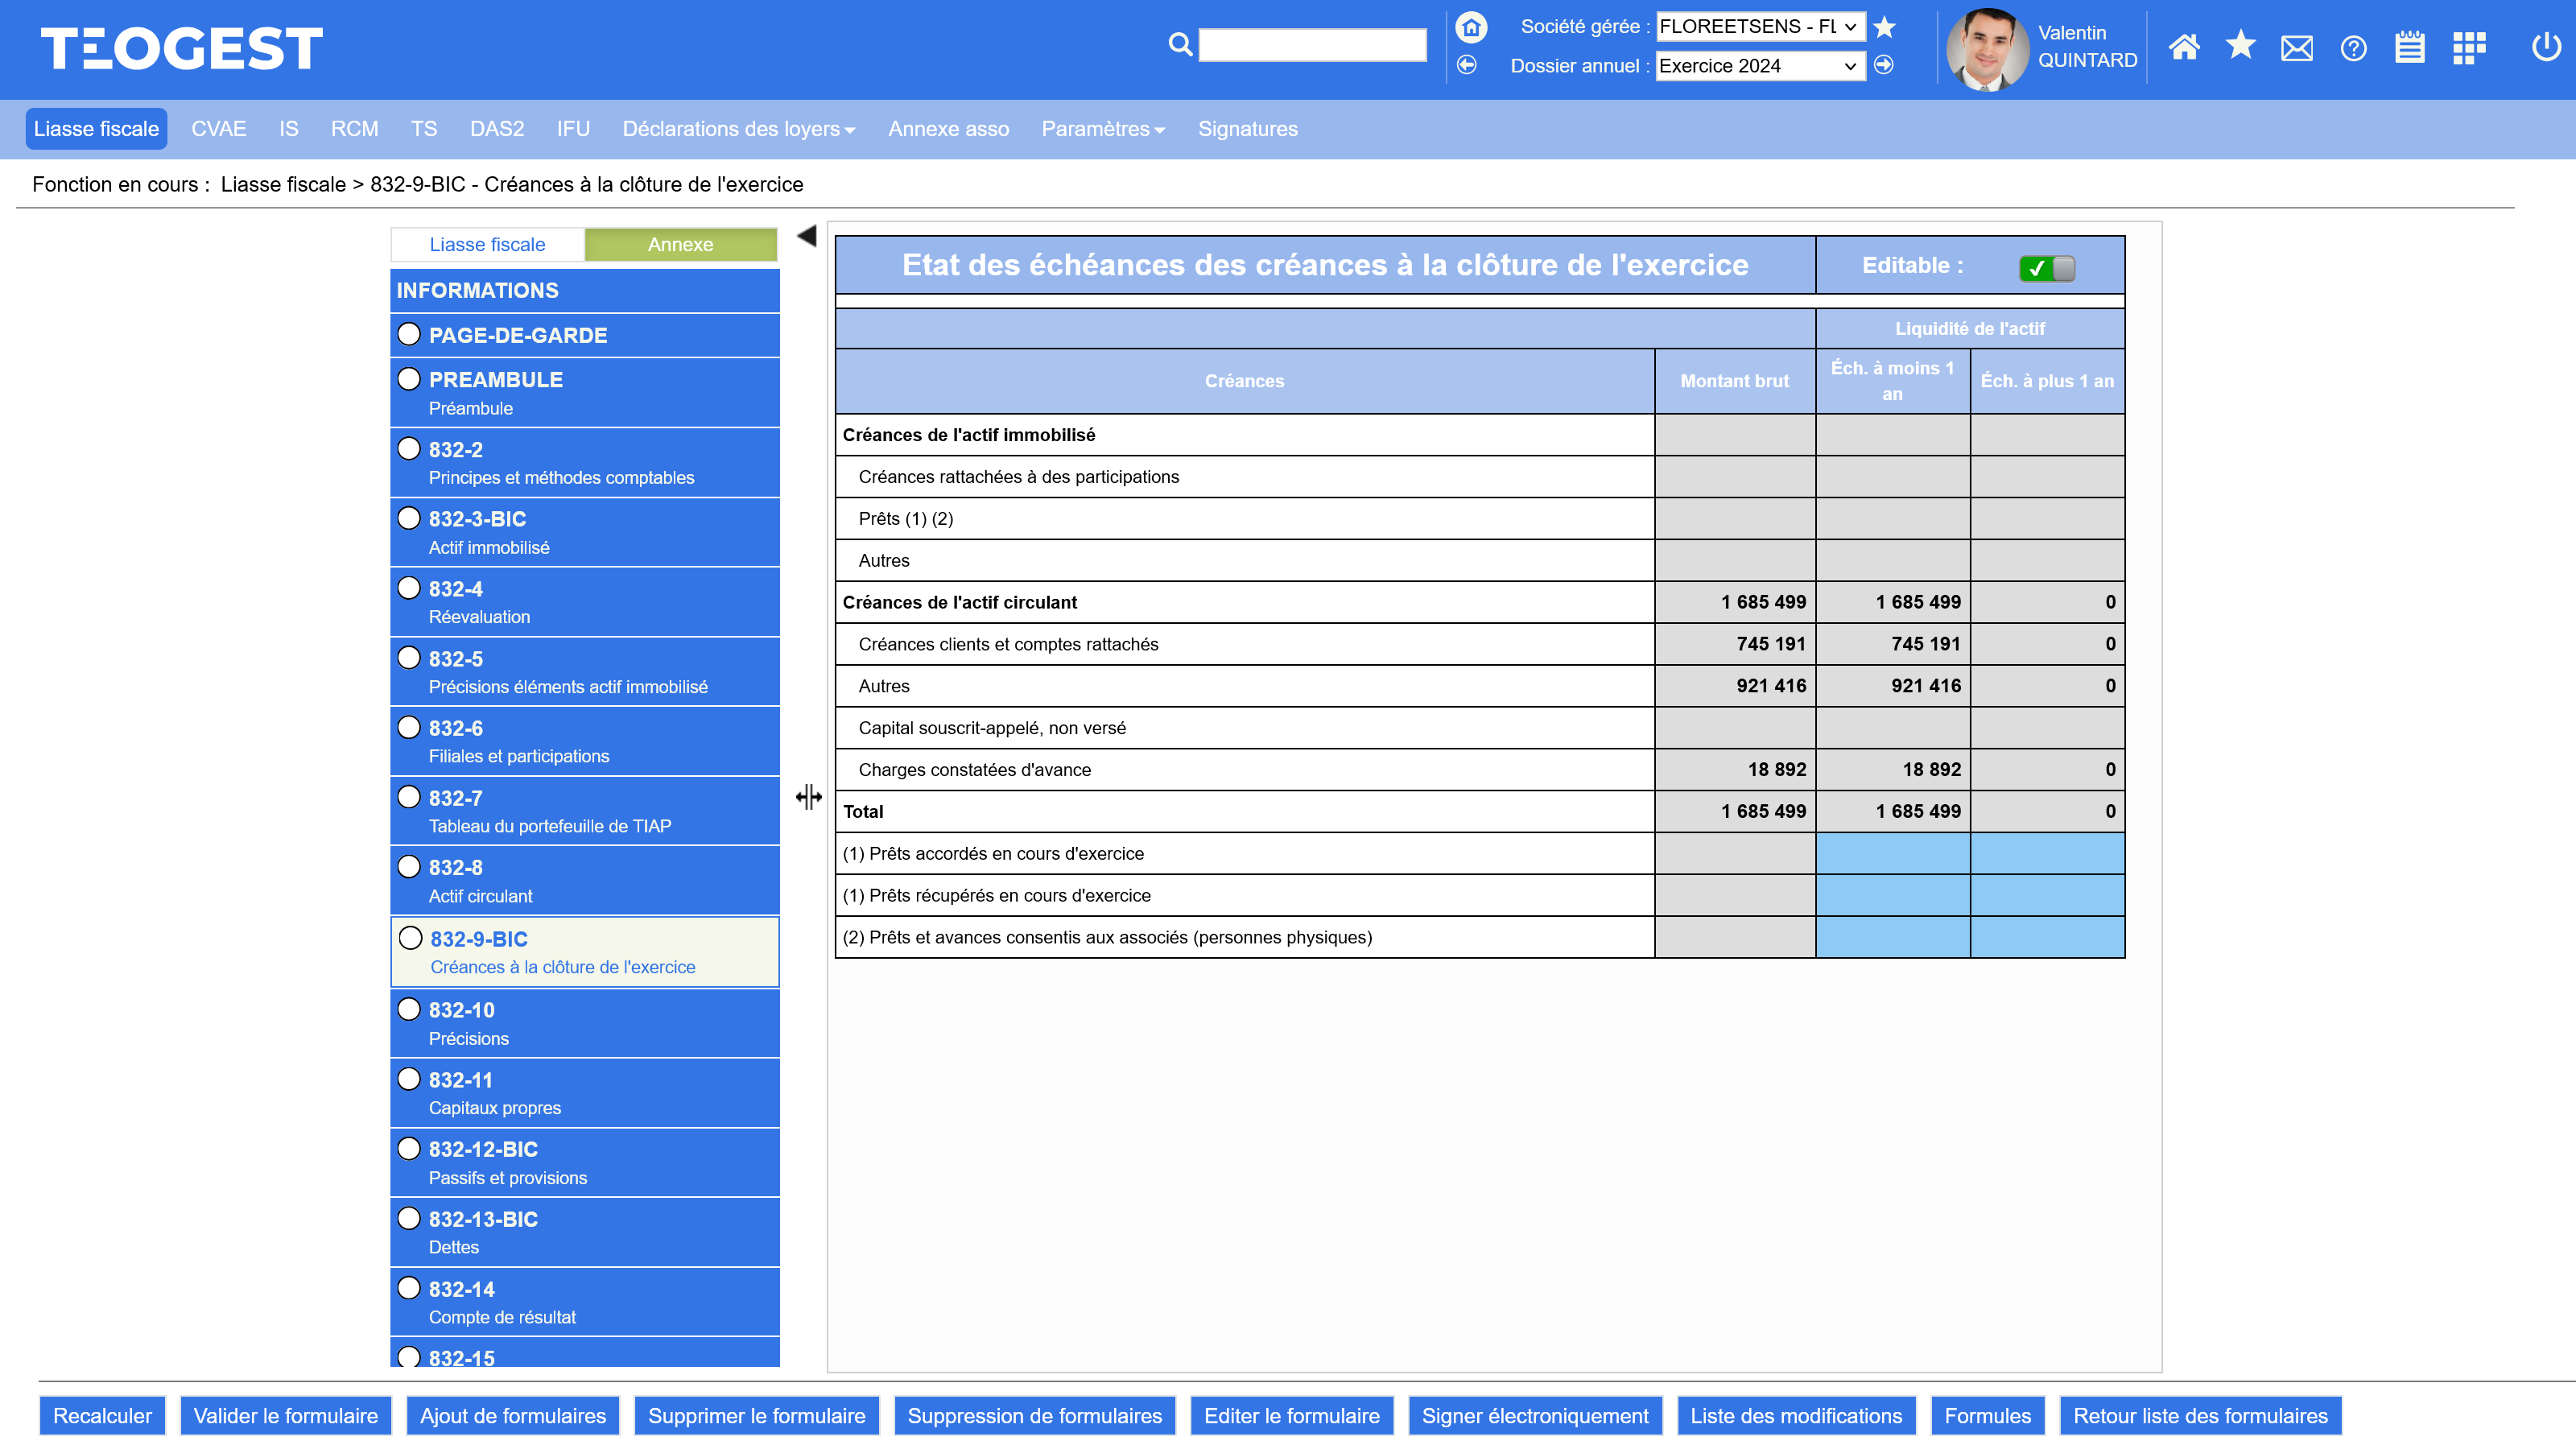Click Editer le formulaire button

click(1292, 1416)
